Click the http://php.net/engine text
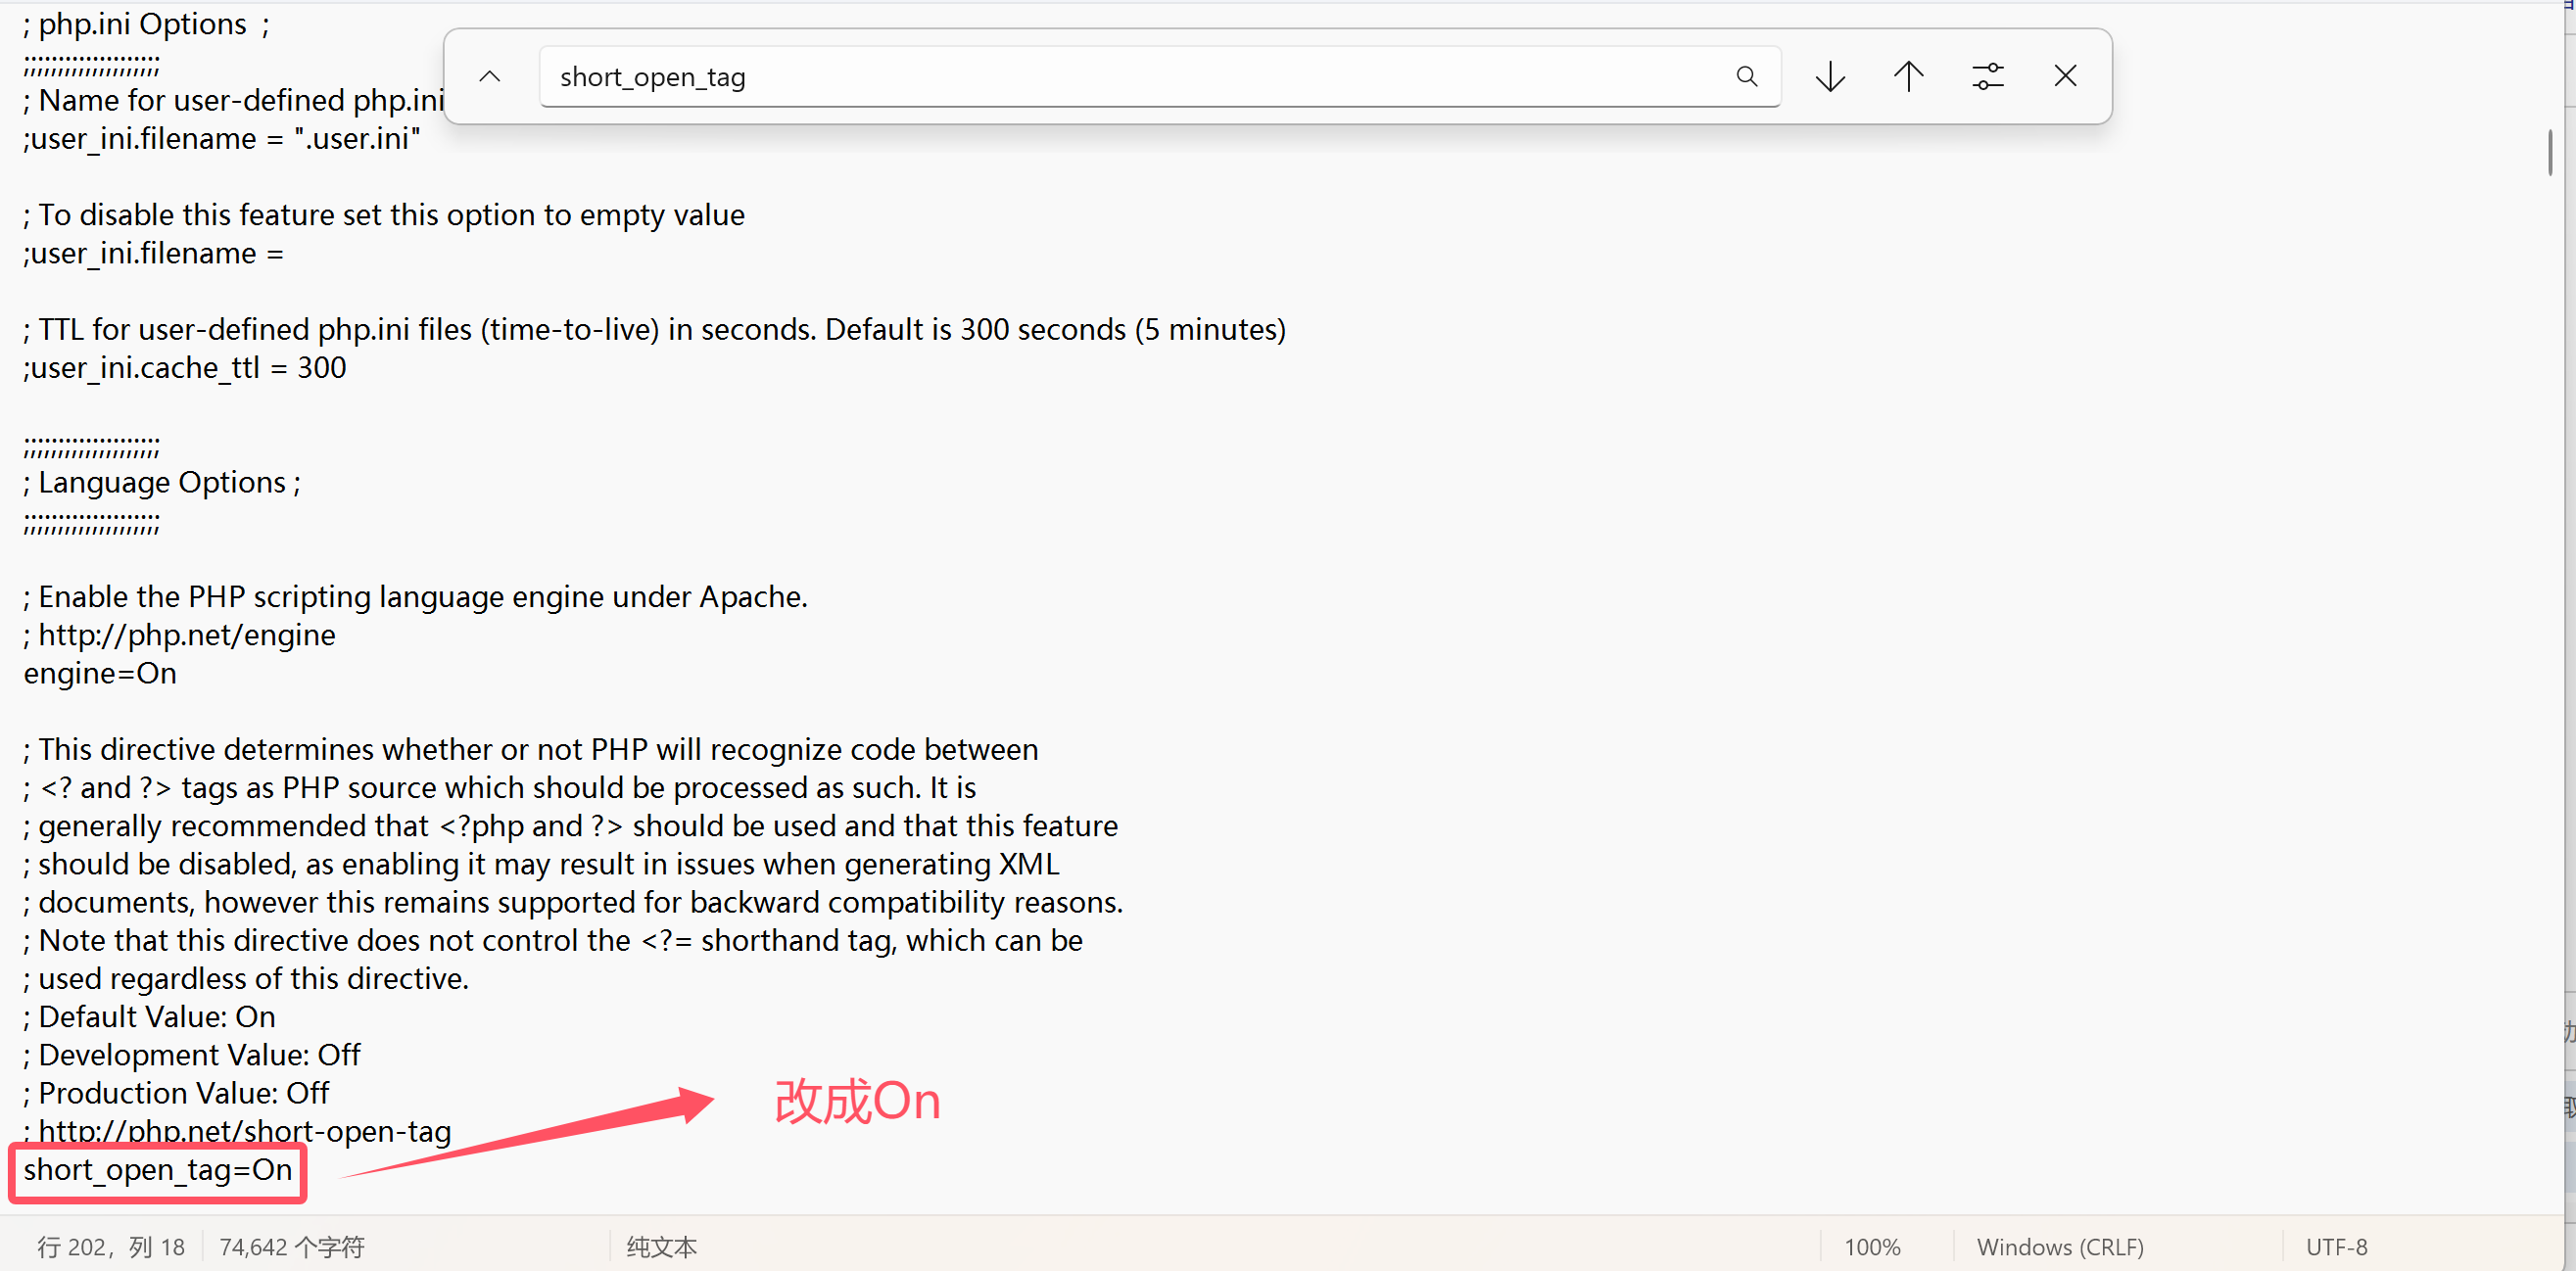2576x1271 pixels. point(187,635)
